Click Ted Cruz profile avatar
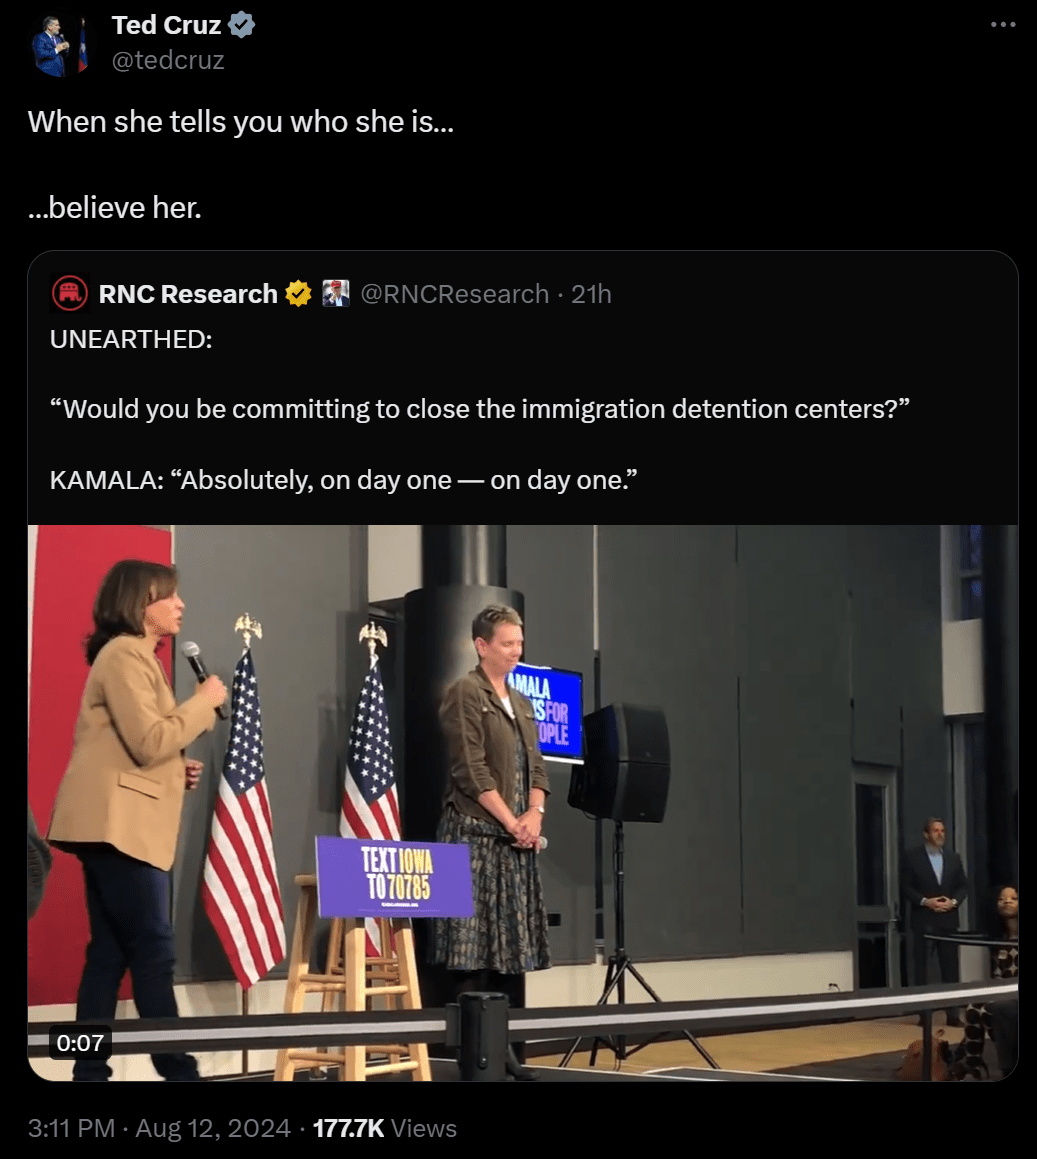Screen dimensions: 1037x1159 61,46
